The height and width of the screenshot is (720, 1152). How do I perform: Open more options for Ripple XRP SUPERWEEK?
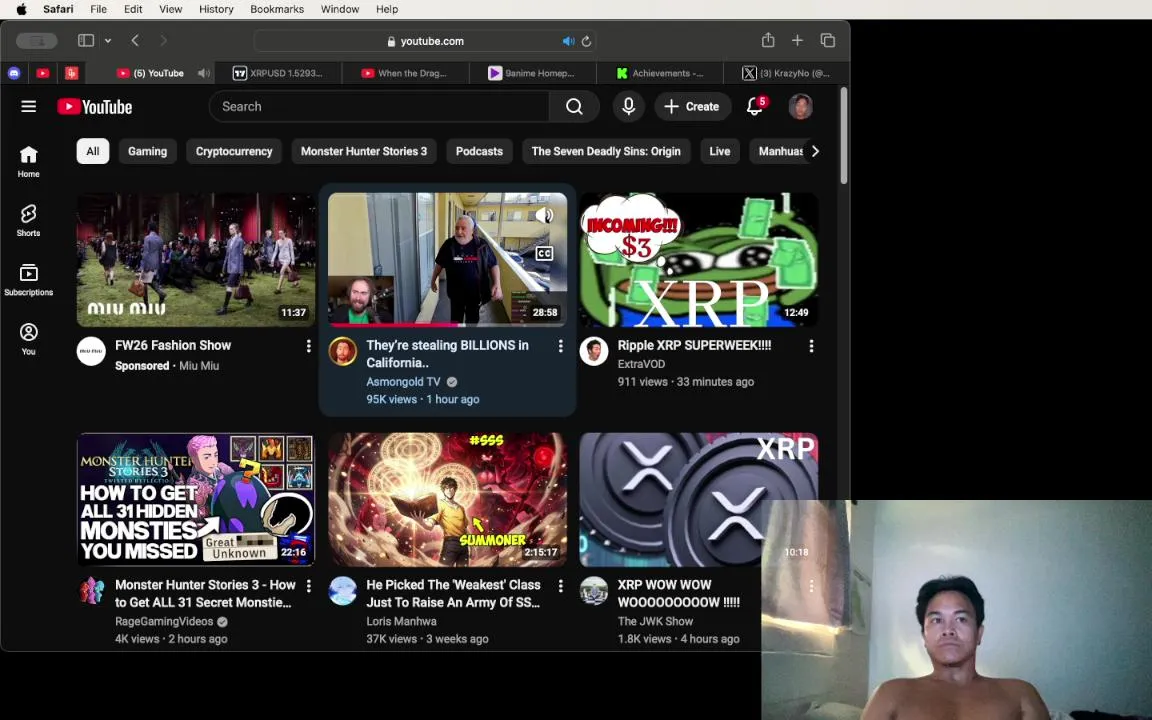811,346
